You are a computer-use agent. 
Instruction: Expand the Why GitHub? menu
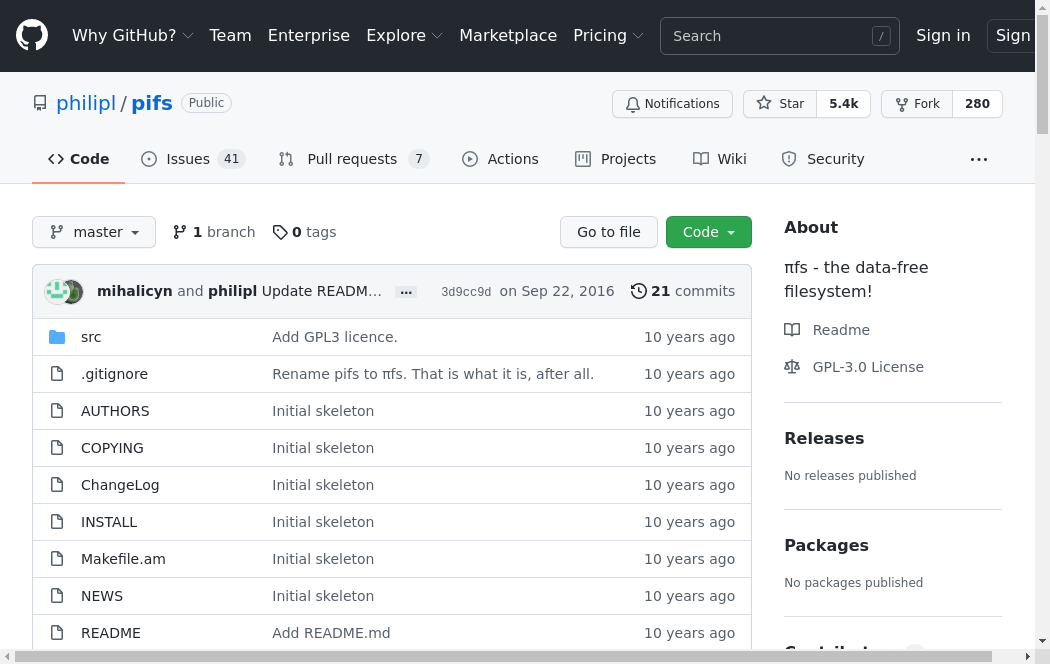tap(132, 36)
